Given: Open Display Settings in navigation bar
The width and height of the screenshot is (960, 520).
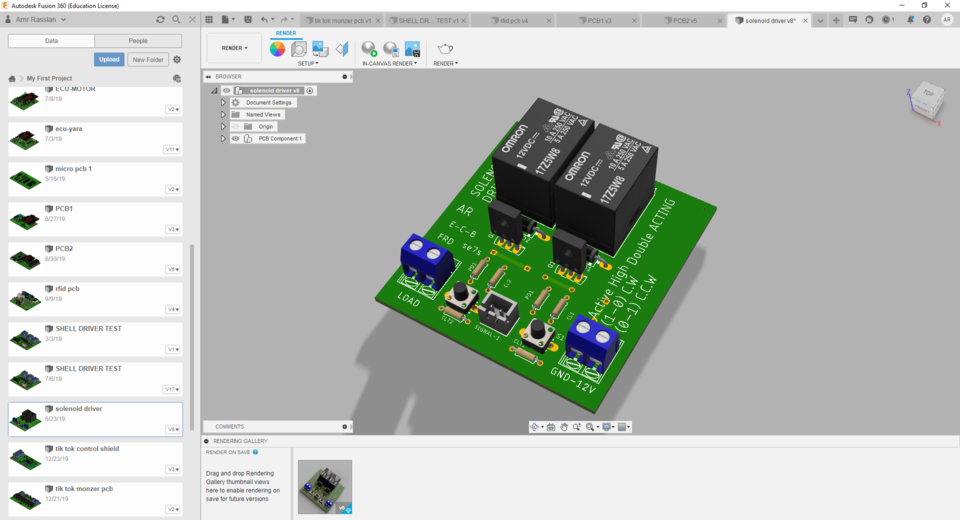Looking at the screenshot, I should pos(607,427).
